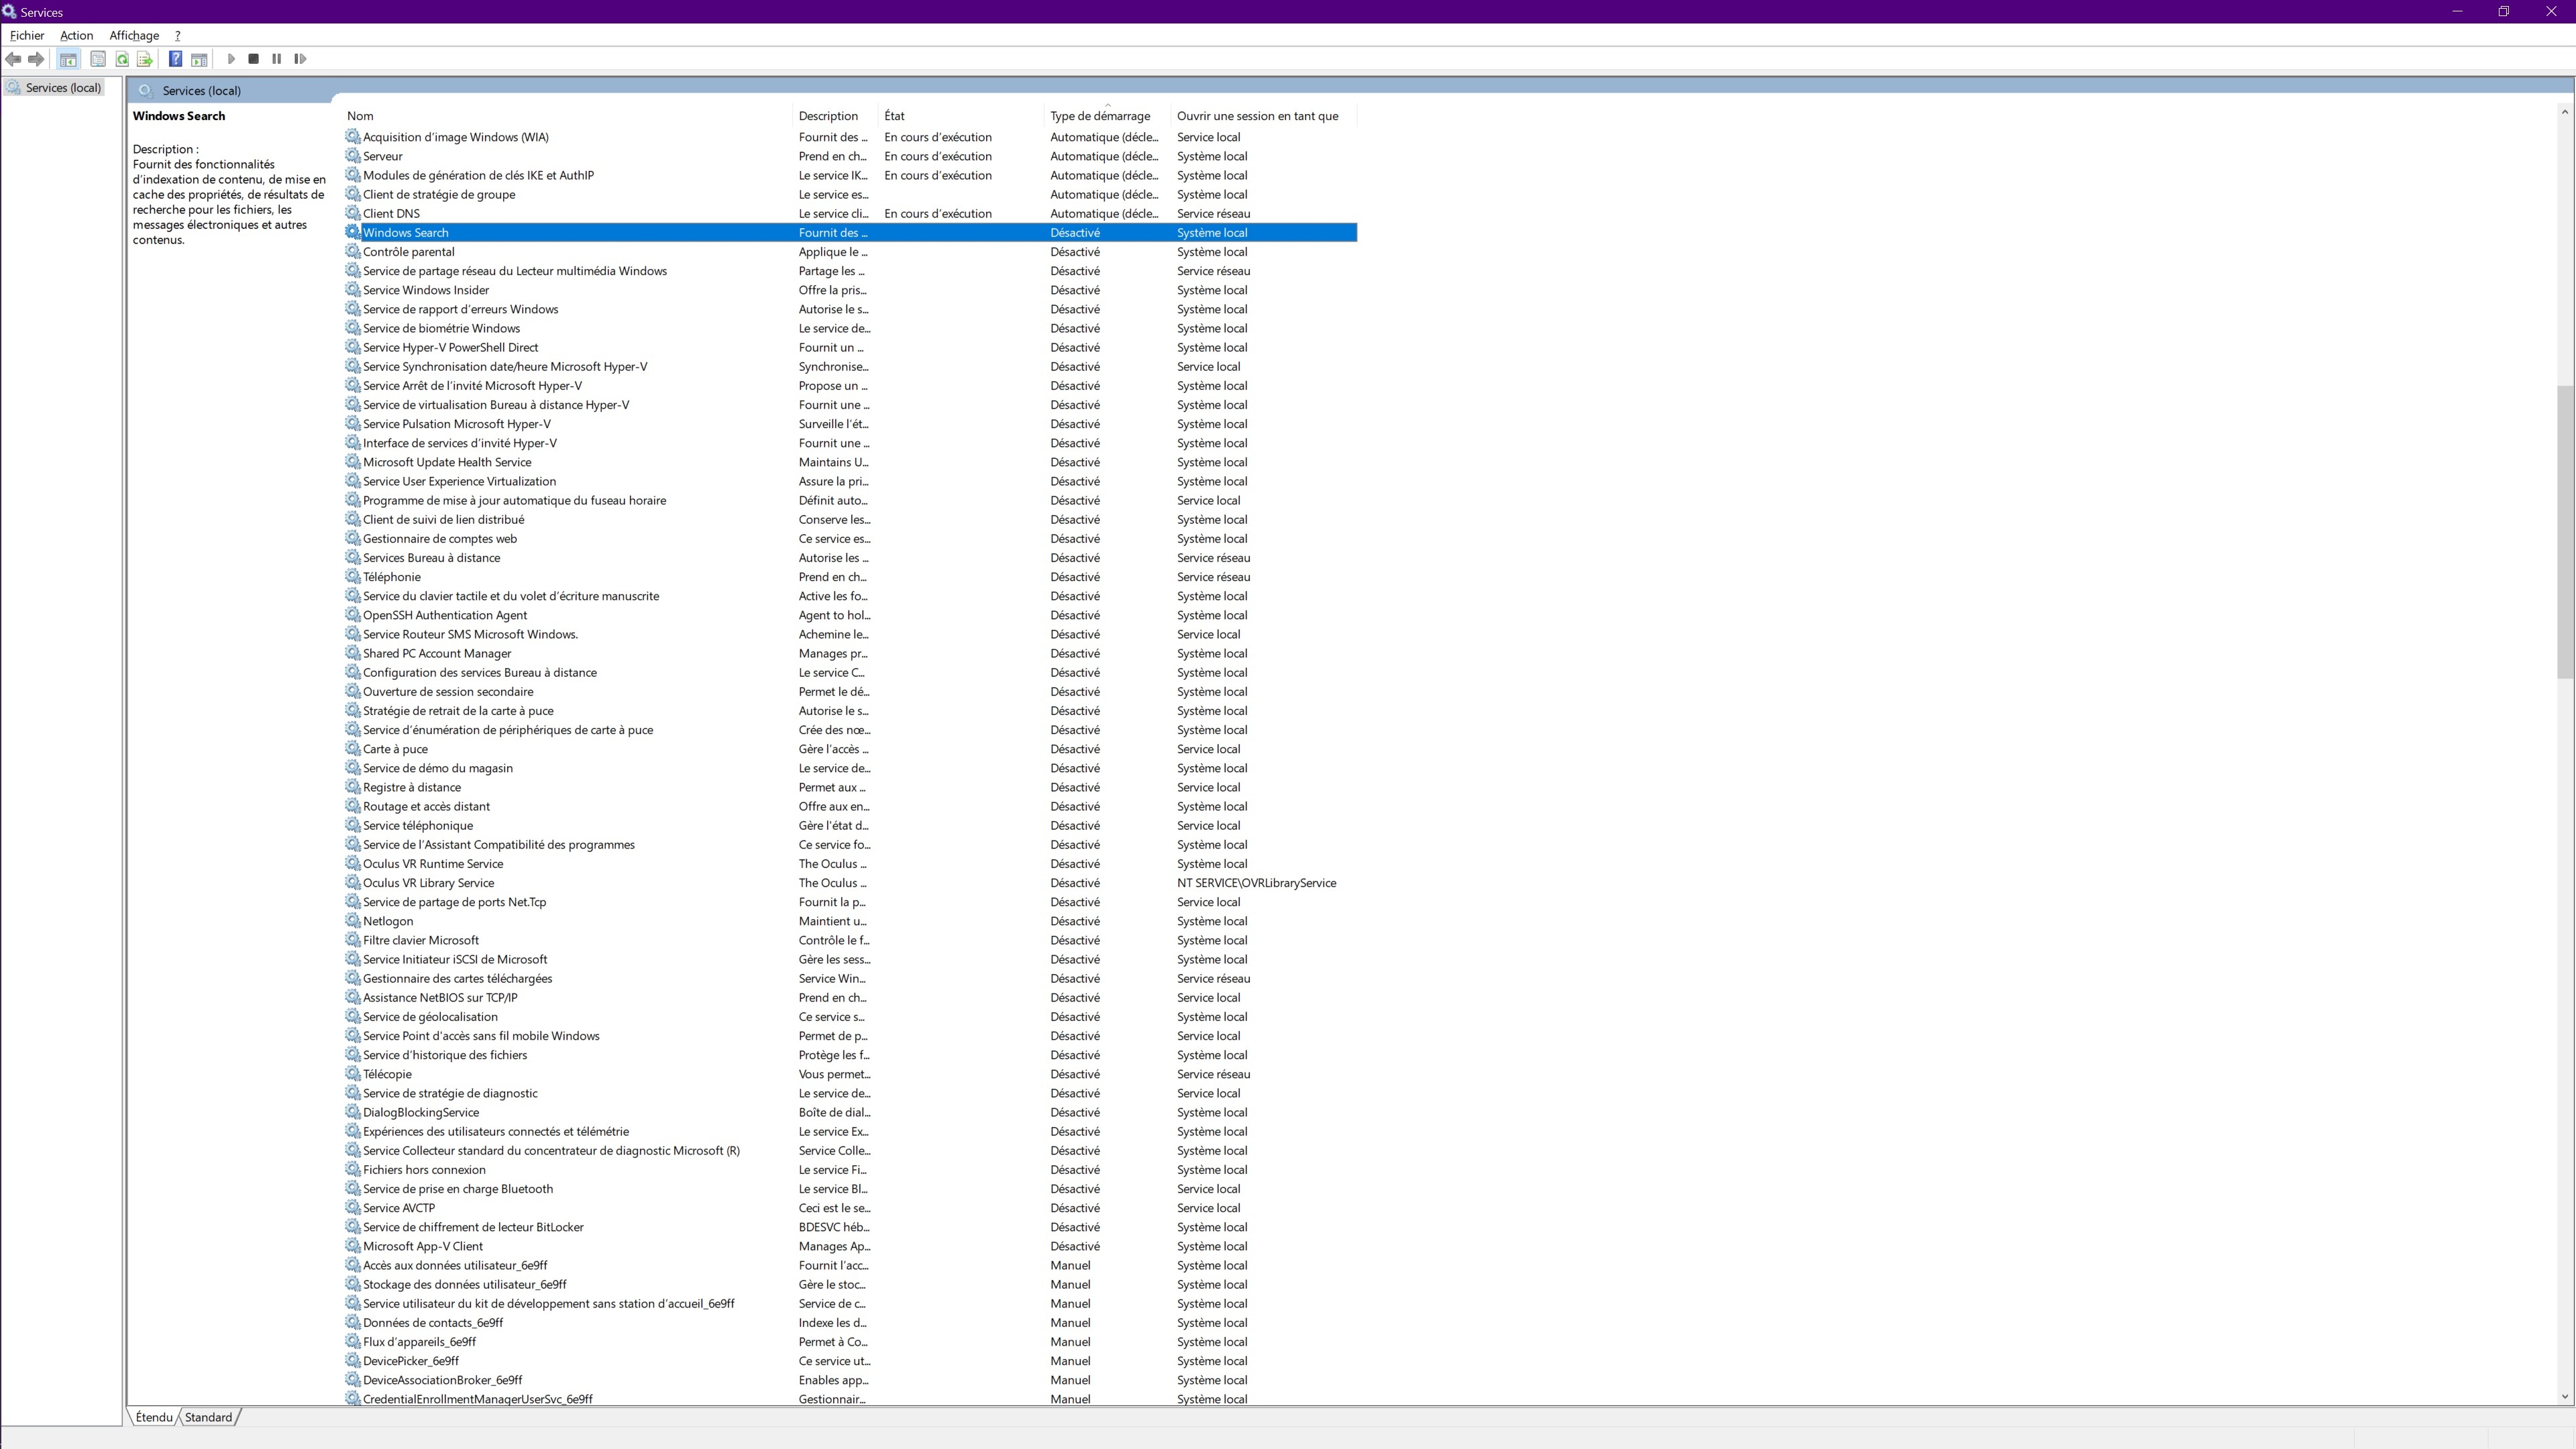Click the Pause service icon

[277, 59]
